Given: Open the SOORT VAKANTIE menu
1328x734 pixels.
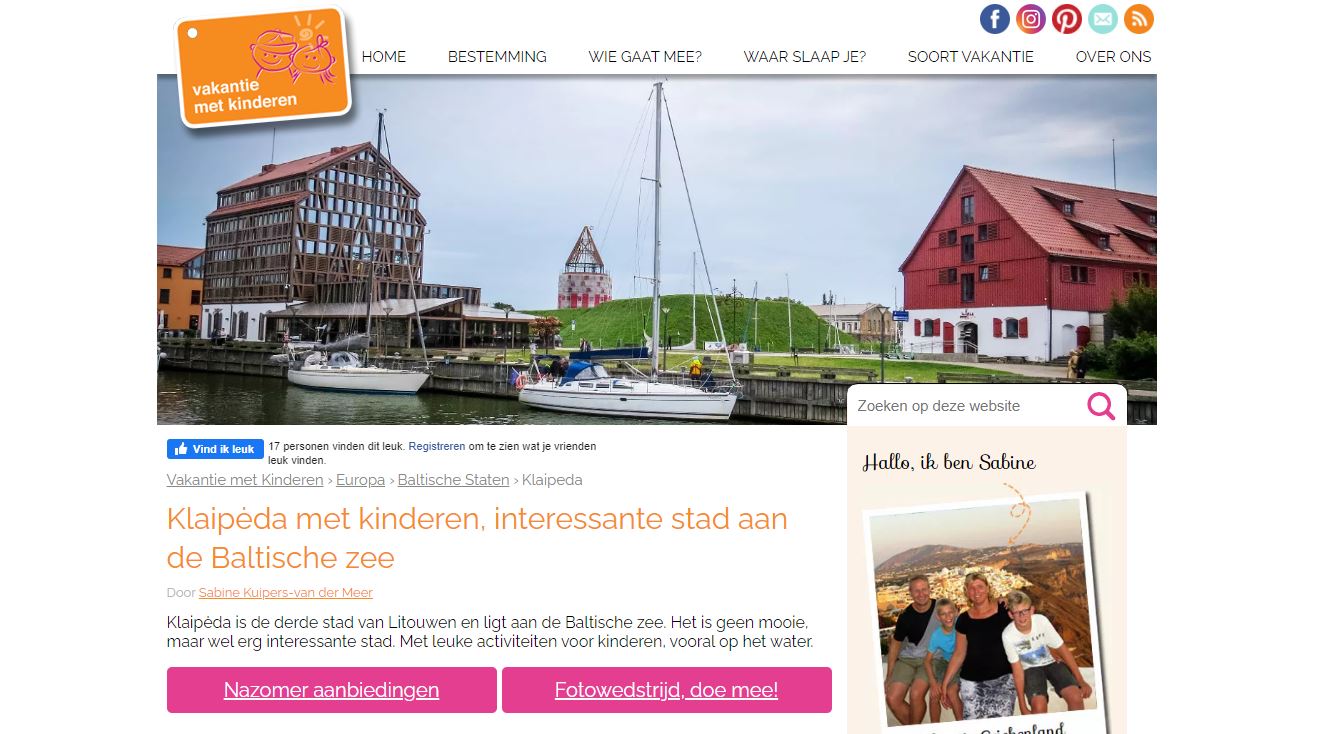Looking at the screenshot, I should pyautogui.click(x=971, y=57).
